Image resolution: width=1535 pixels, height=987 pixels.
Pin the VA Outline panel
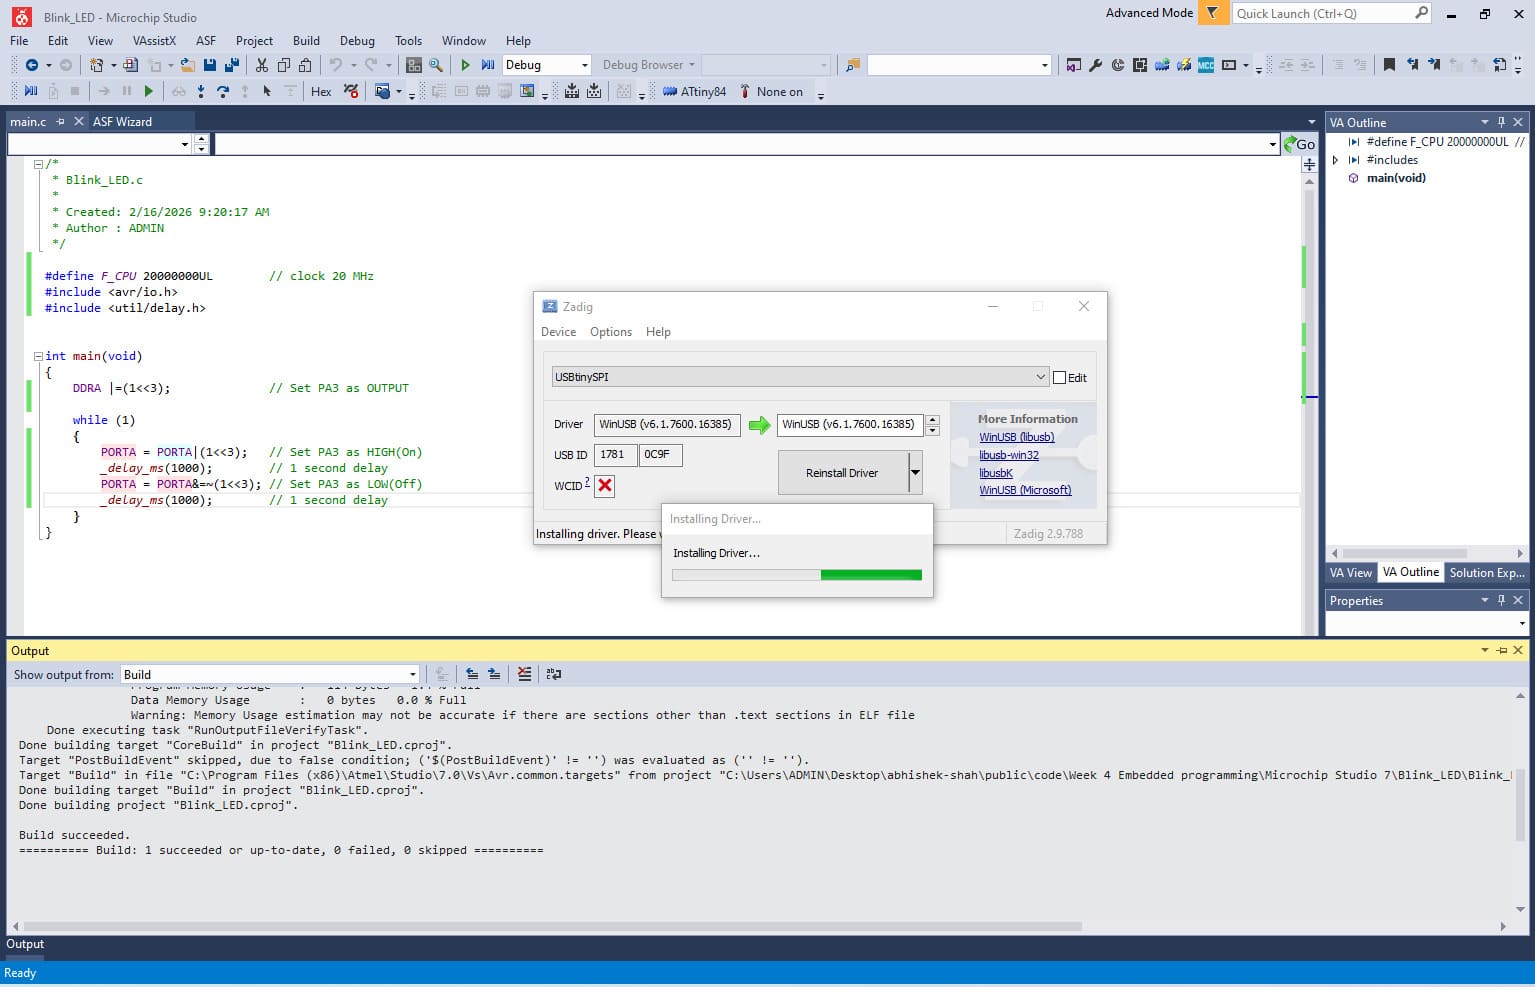click(1501, 122)
